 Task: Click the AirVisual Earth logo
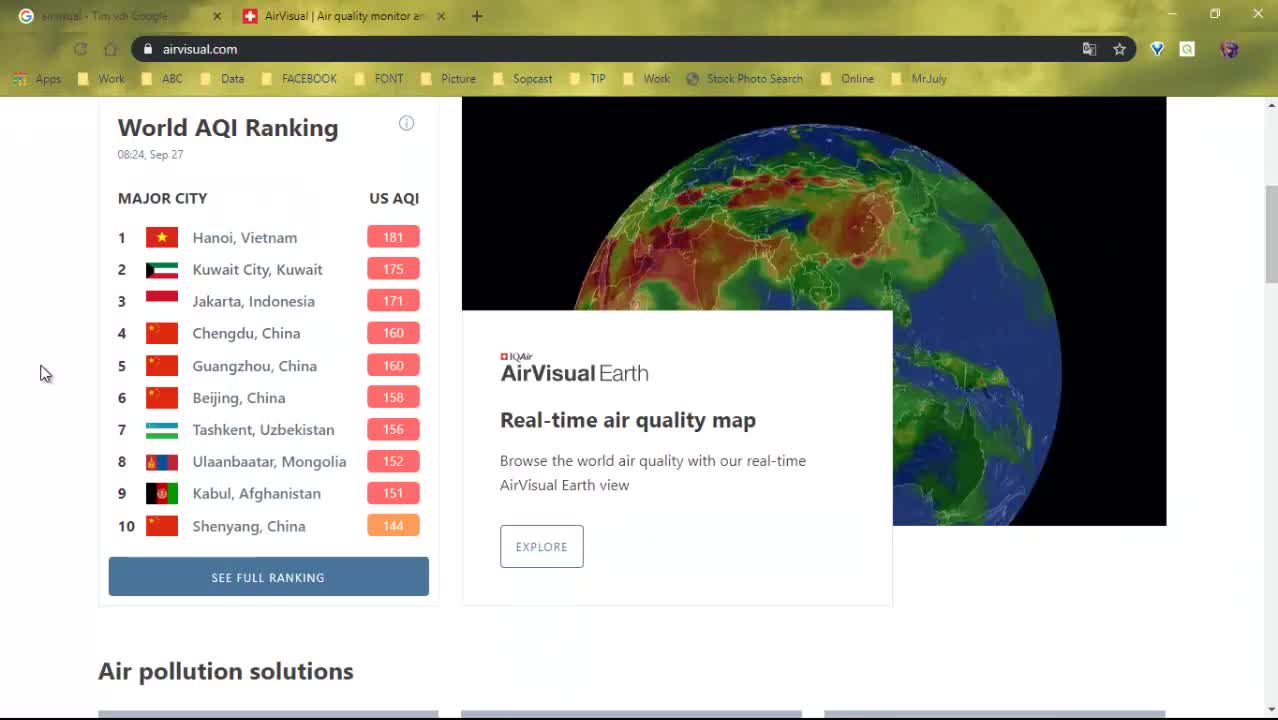pyautogui.click(x=574, y=367)
